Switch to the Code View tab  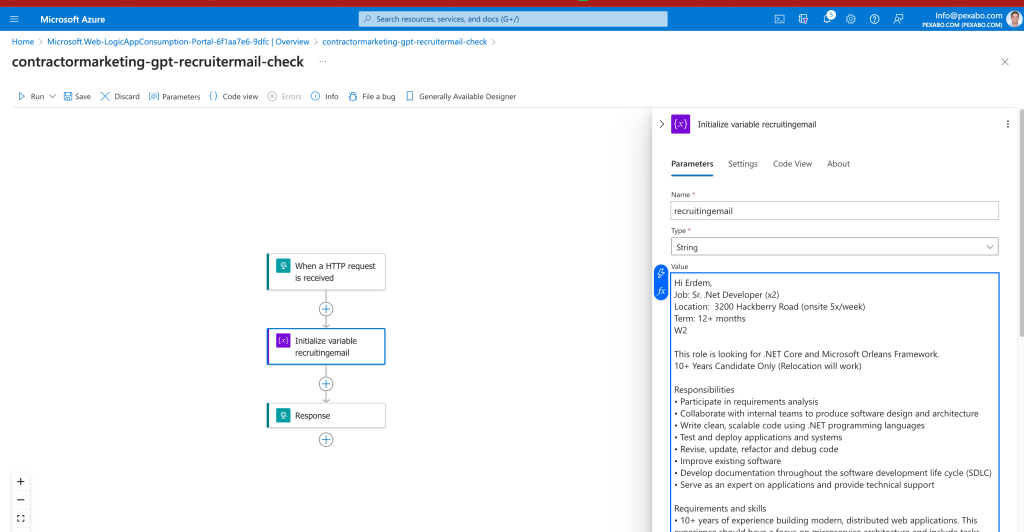tap(792, 164)
